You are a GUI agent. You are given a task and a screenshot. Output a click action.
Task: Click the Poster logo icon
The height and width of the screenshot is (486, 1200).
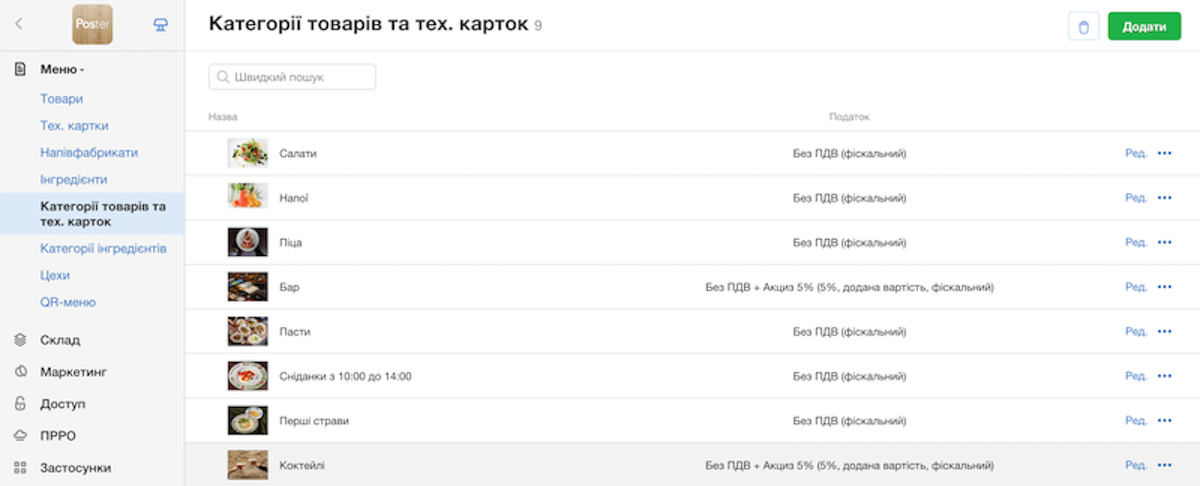point(93,25)
